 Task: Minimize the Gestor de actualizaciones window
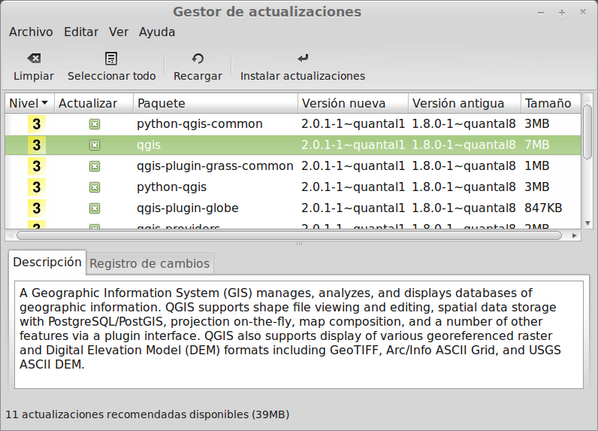coord(541,13)
